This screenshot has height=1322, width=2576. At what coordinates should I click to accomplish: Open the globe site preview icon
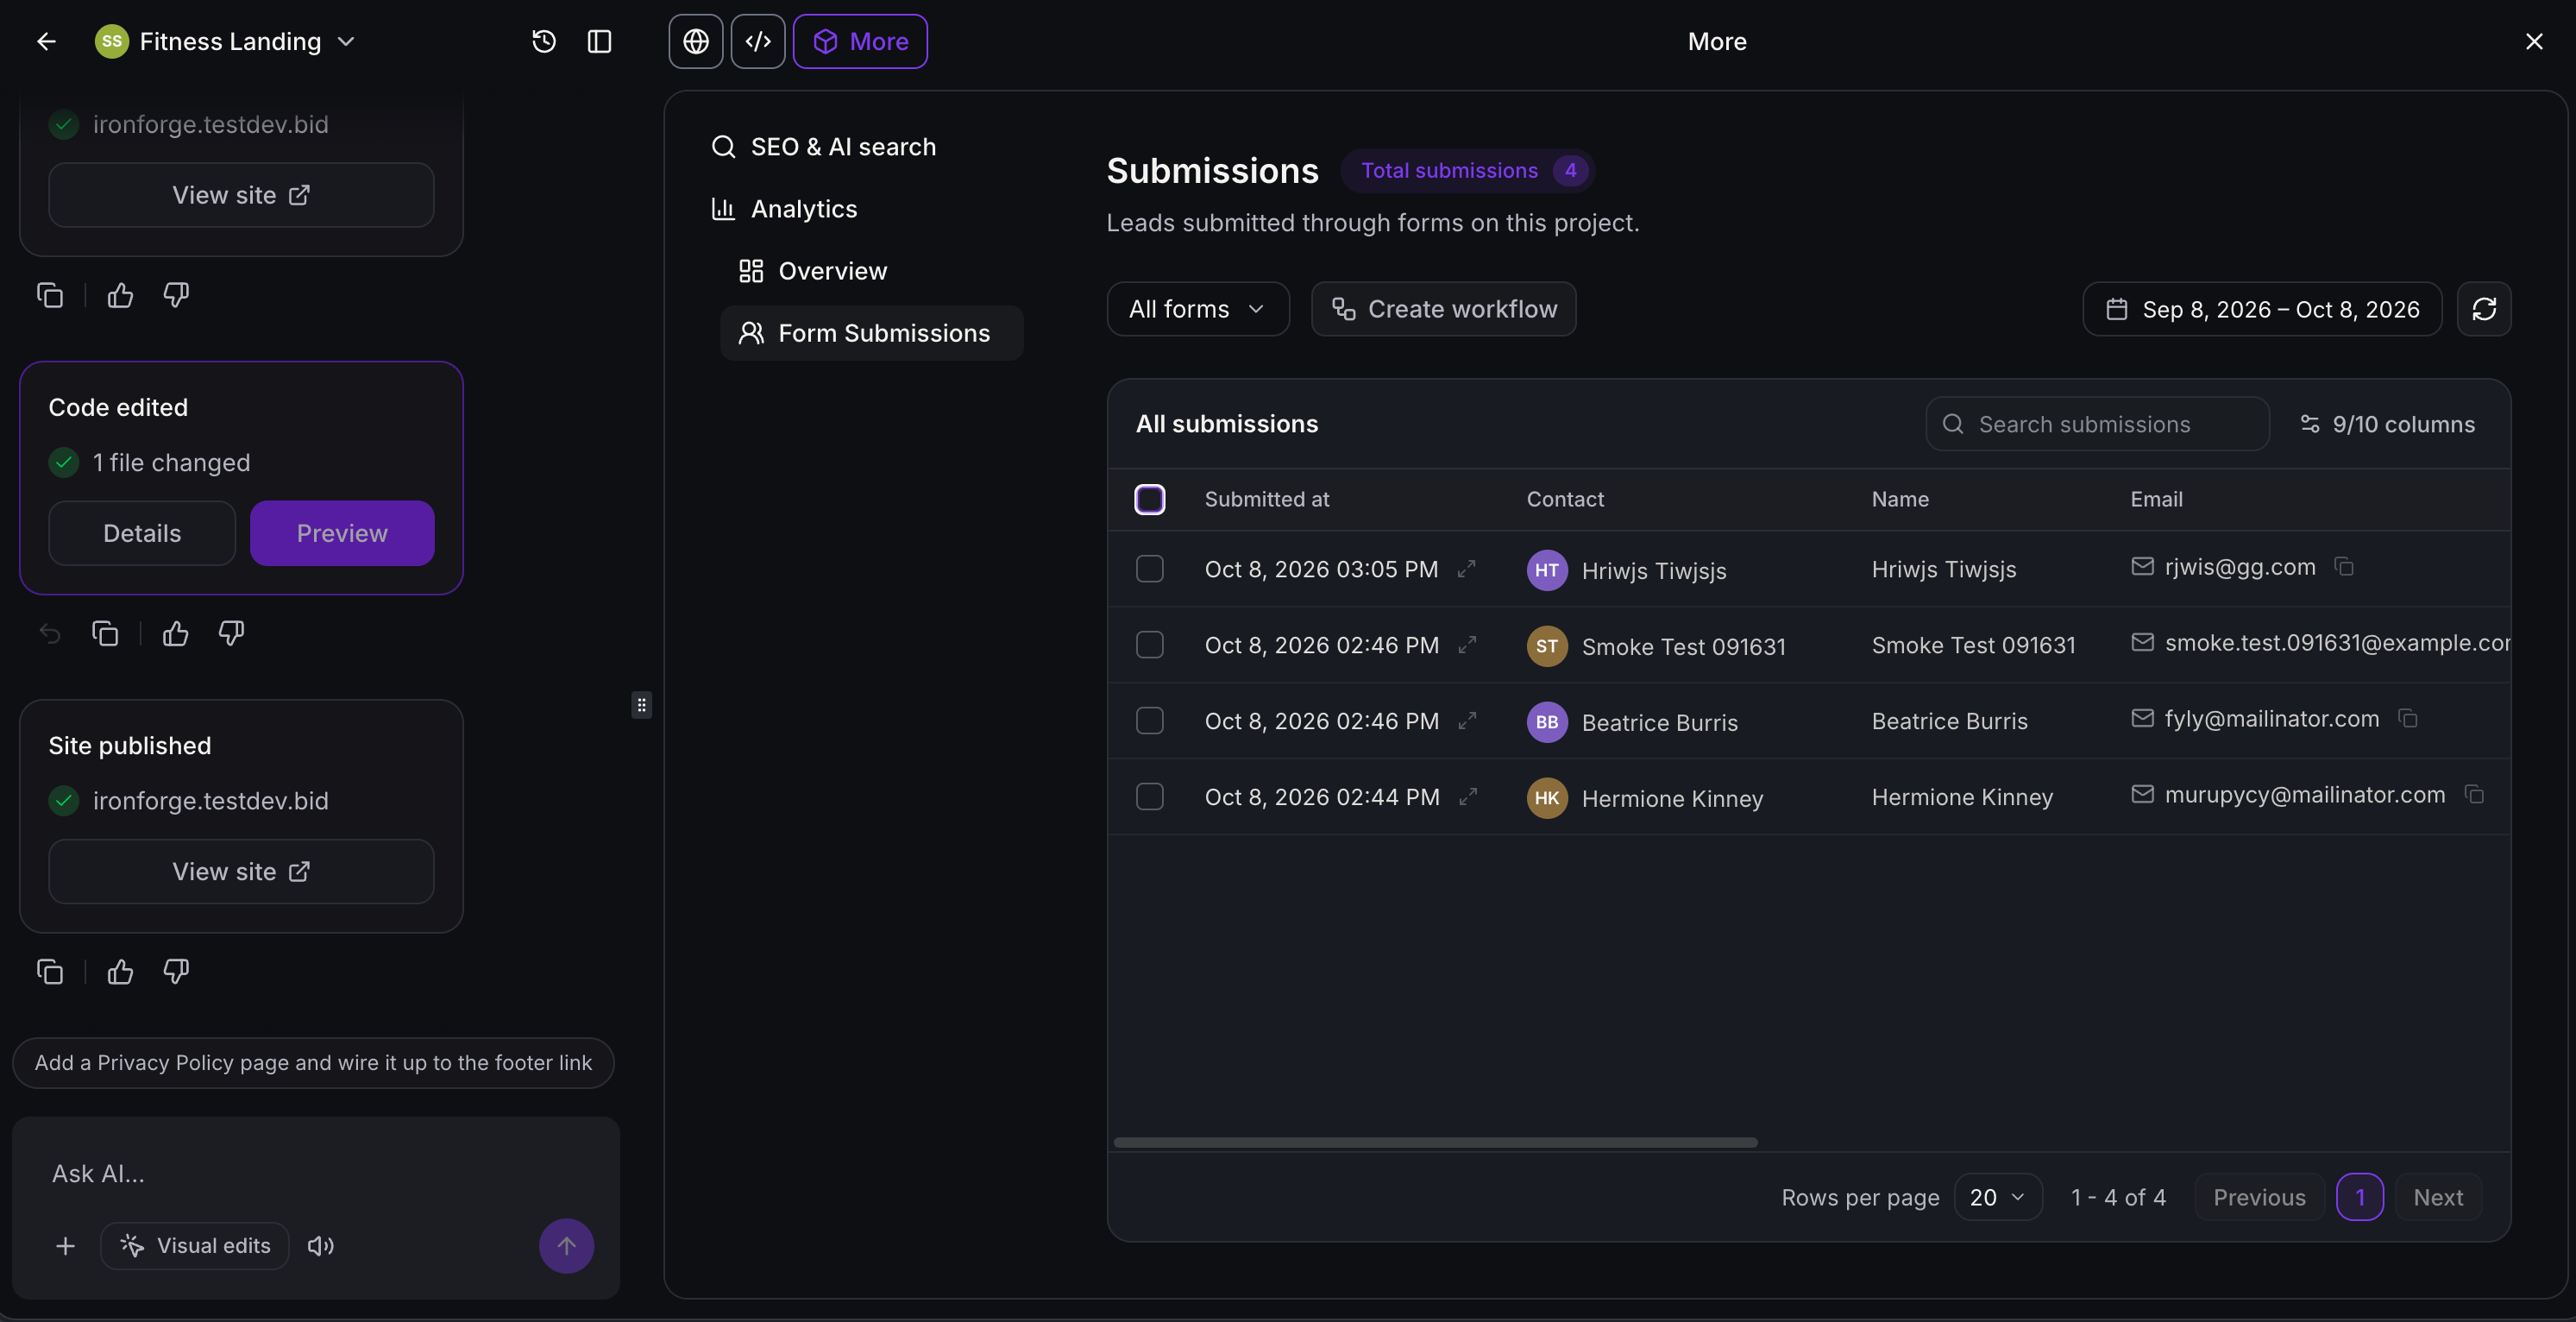click(696, 41)
